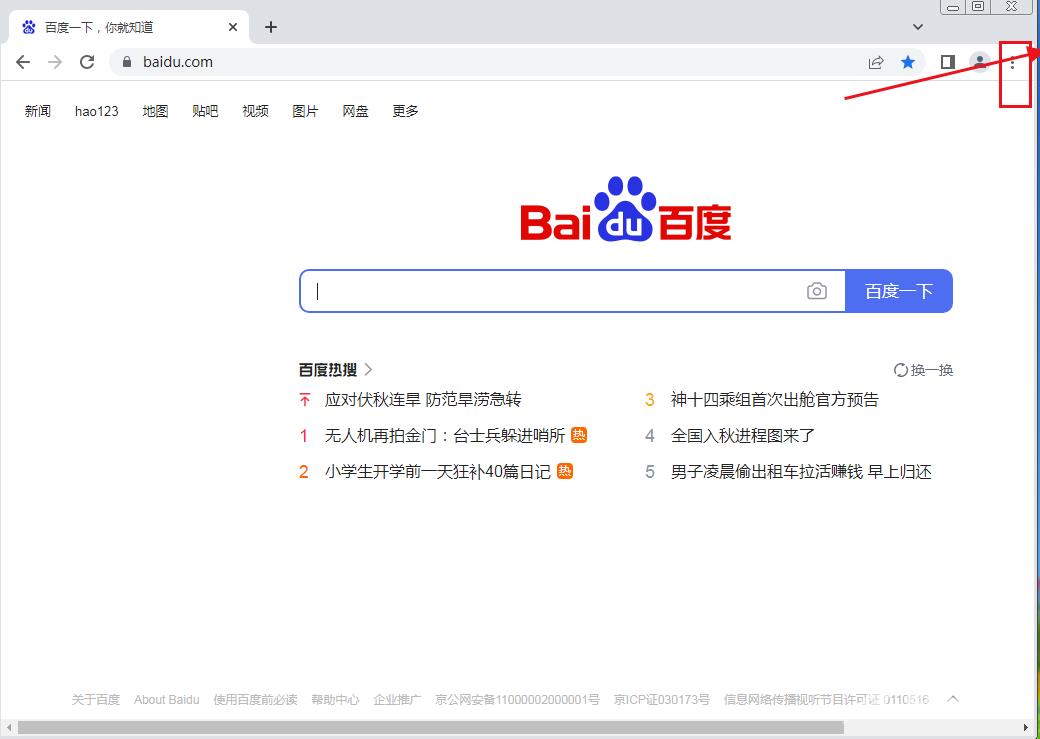Click the share icon in the toolbar

pos(876,61)
